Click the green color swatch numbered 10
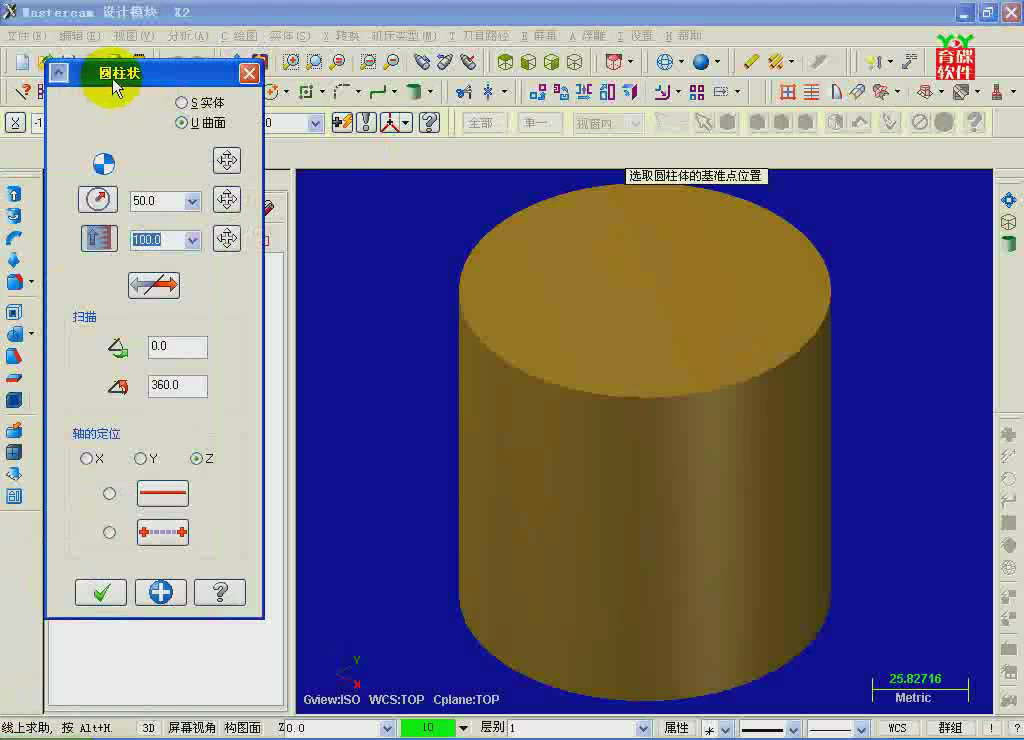 pyautogui.click(x=428, y=728)
